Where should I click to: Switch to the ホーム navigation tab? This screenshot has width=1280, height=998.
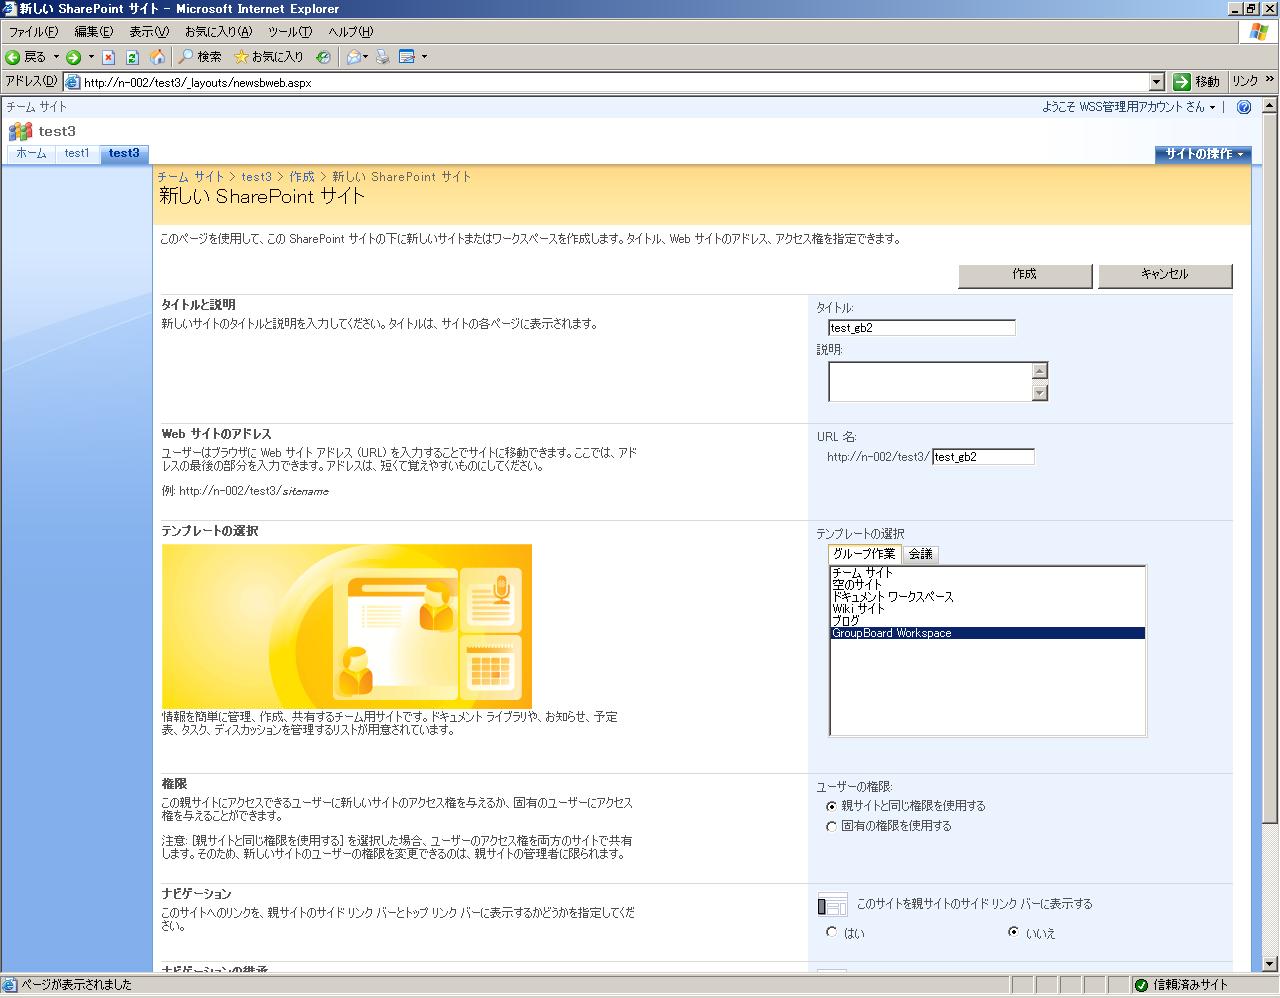pyautogui.click(x=31, y=153)
